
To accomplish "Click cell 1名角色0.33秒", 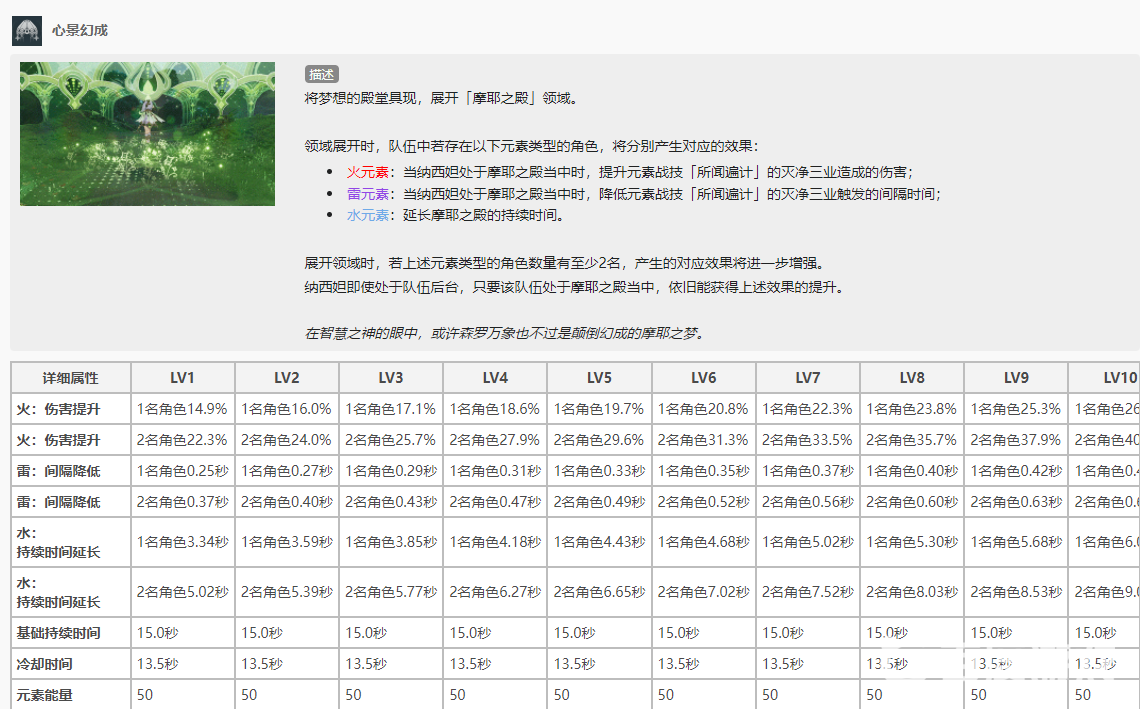I will [599, 471].
